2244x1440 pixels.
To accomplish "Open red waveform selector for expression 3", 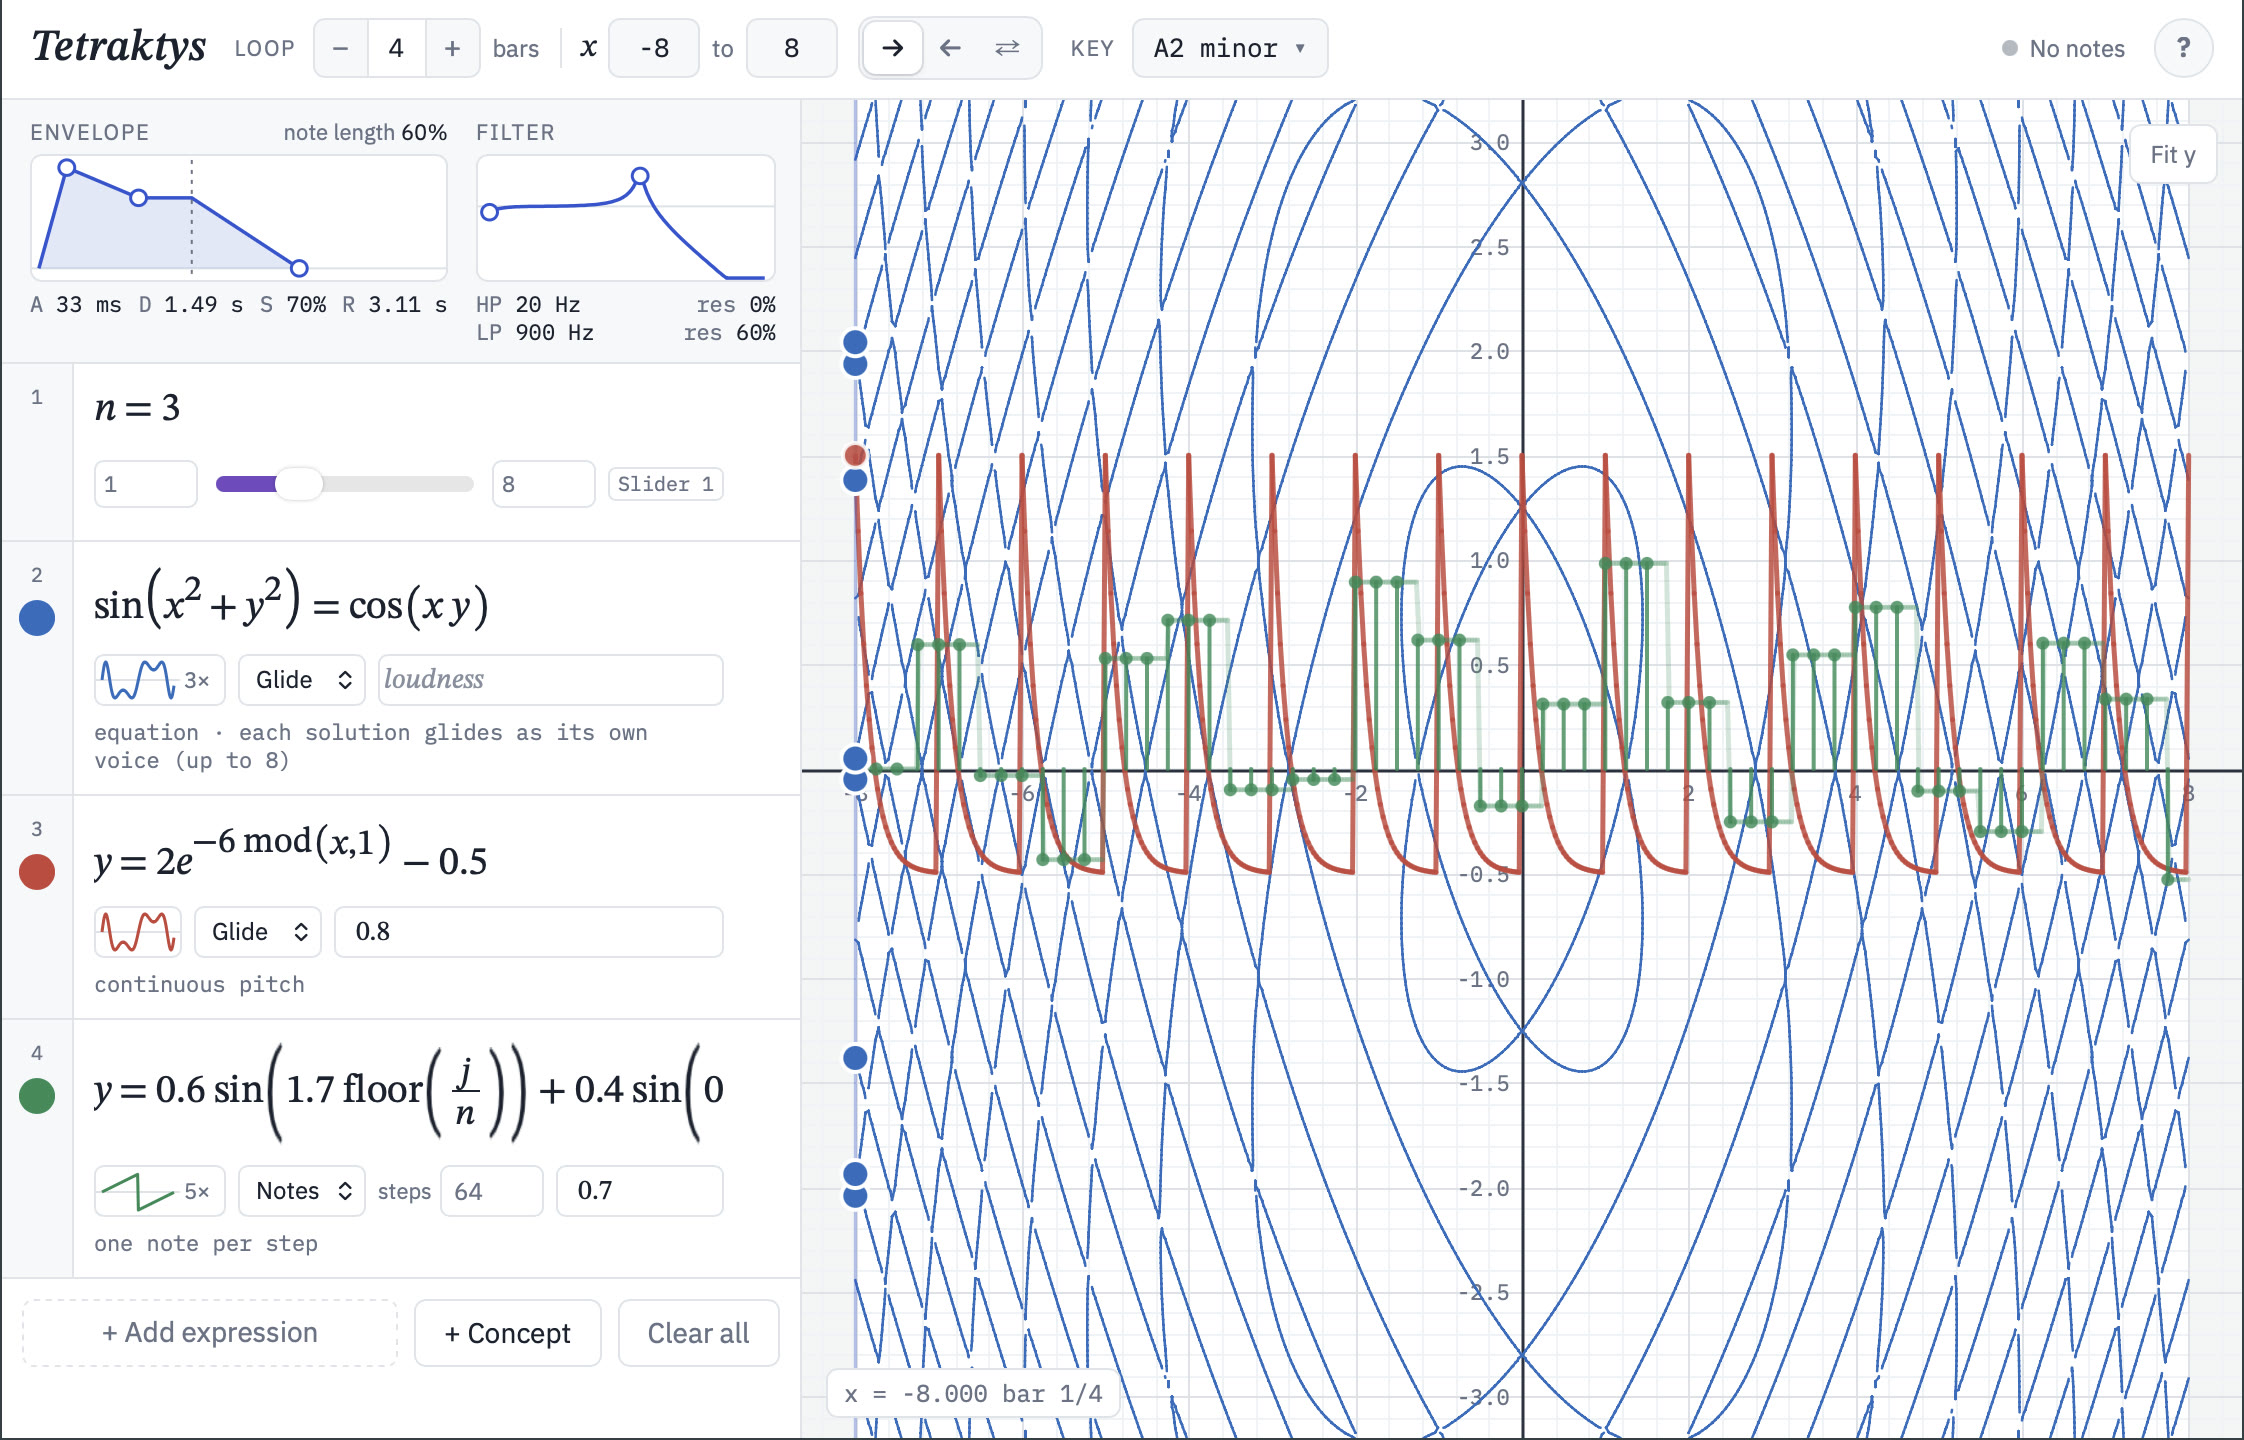I will click(x=138, y=932).
